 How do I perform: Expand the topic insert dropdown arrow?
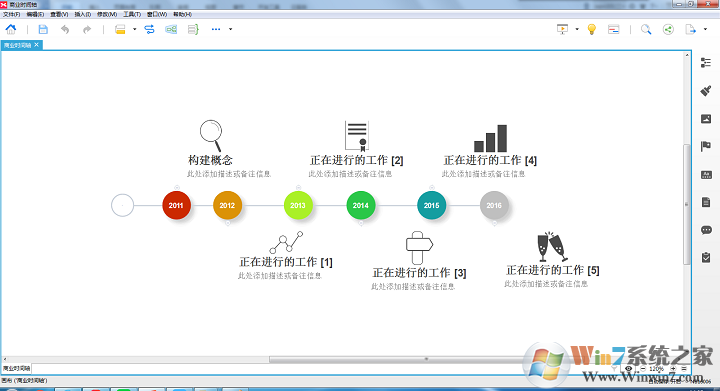(x=135, y=29)
